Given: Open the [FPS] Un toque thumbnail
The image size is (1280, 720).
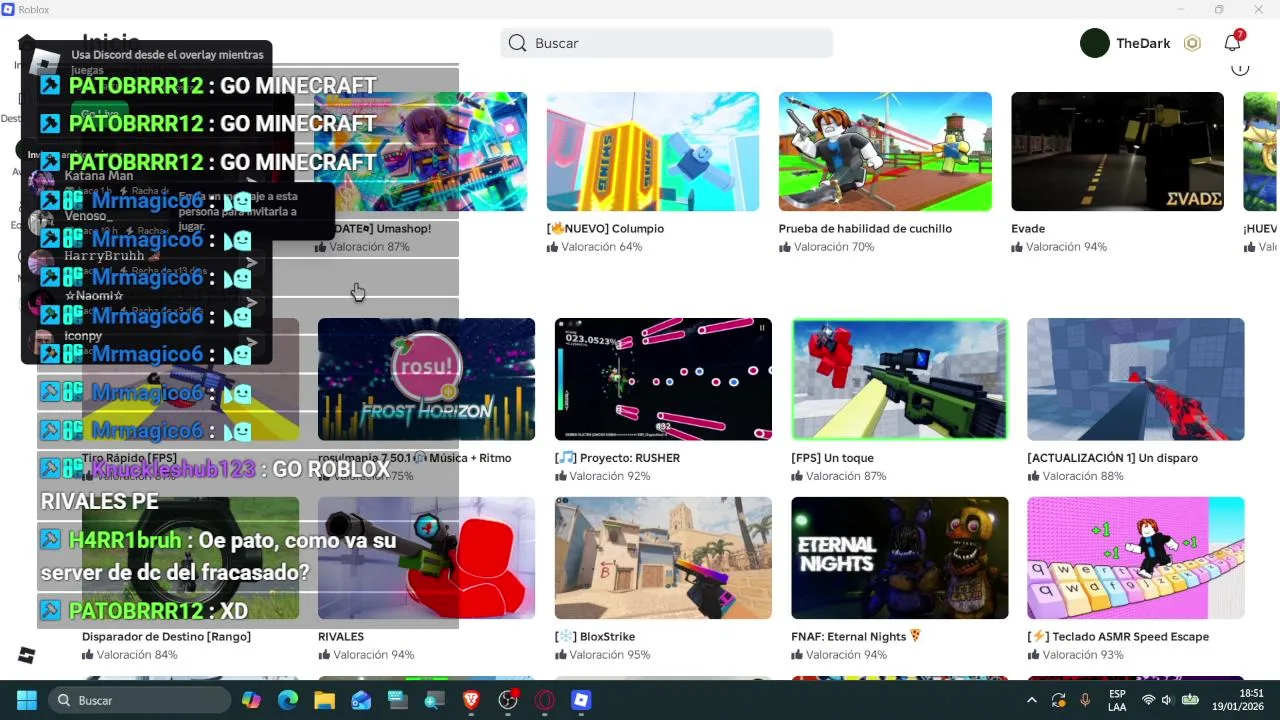Looking at the screenshot, I should pyautogui.click(x=900, y=379).
